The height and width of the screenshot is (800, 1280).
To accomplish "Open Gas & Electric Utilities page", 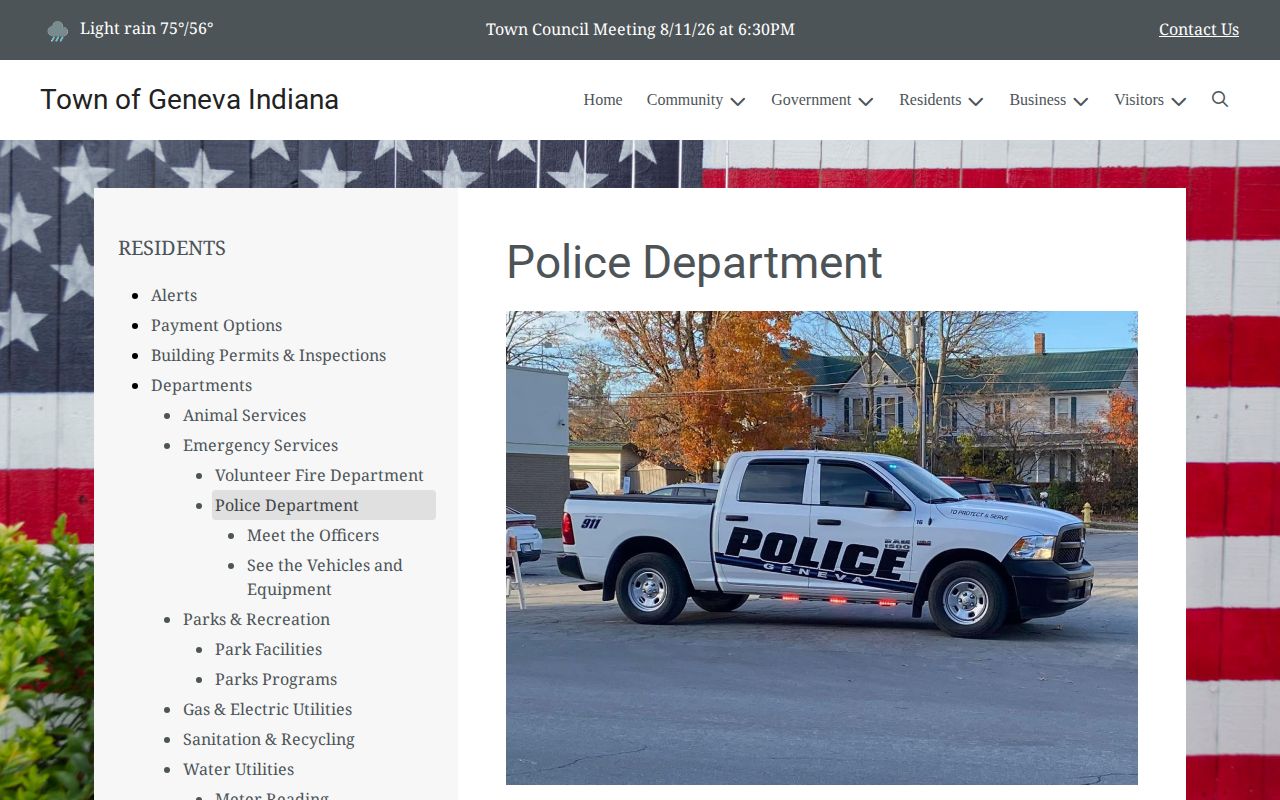I will 267,709.
